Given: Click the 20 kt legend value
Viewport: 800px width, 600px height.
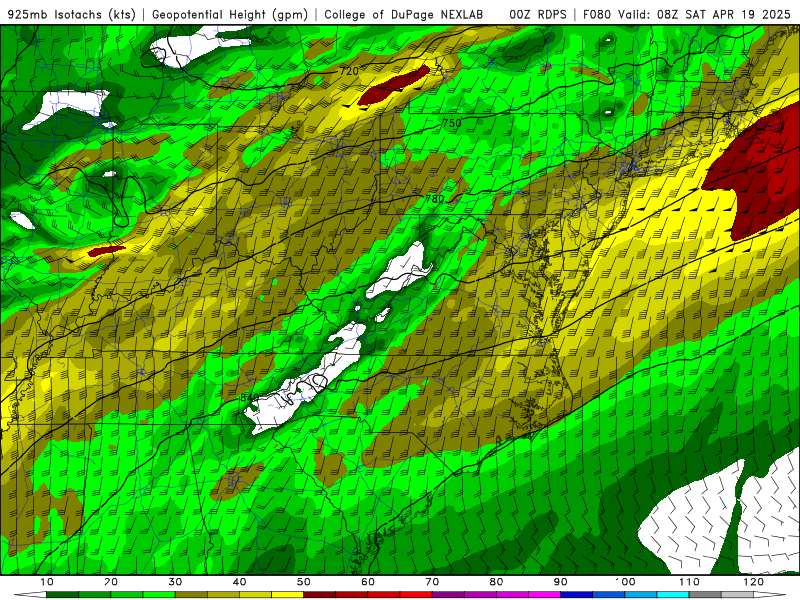Looking at the screenshot, I should coord(111,582).
